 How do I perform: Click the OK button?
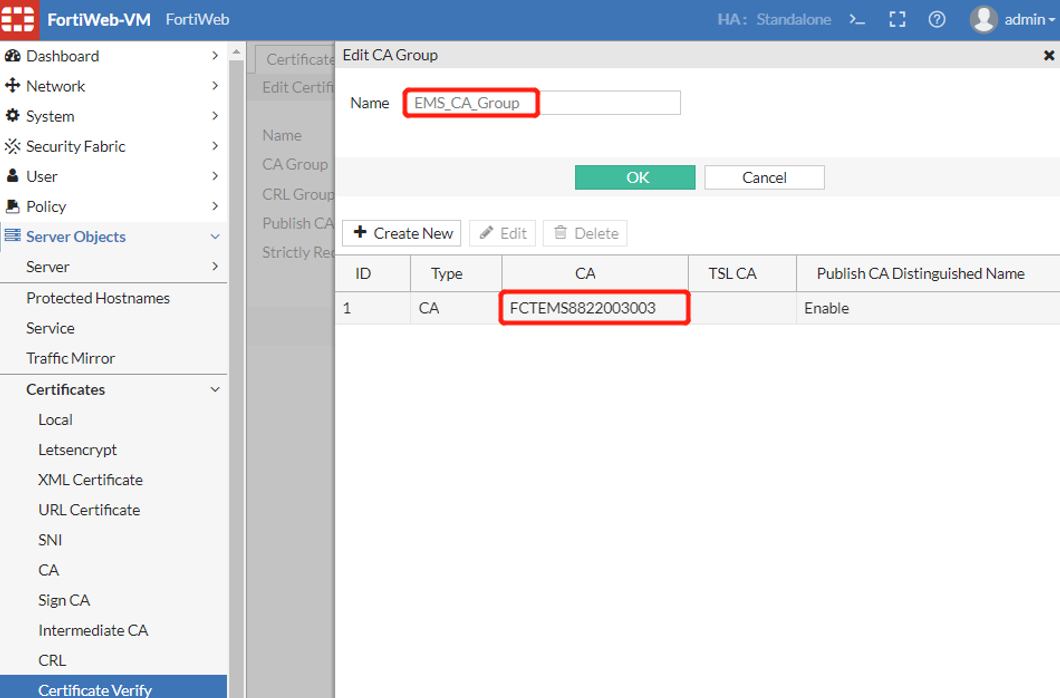point(635,177)
